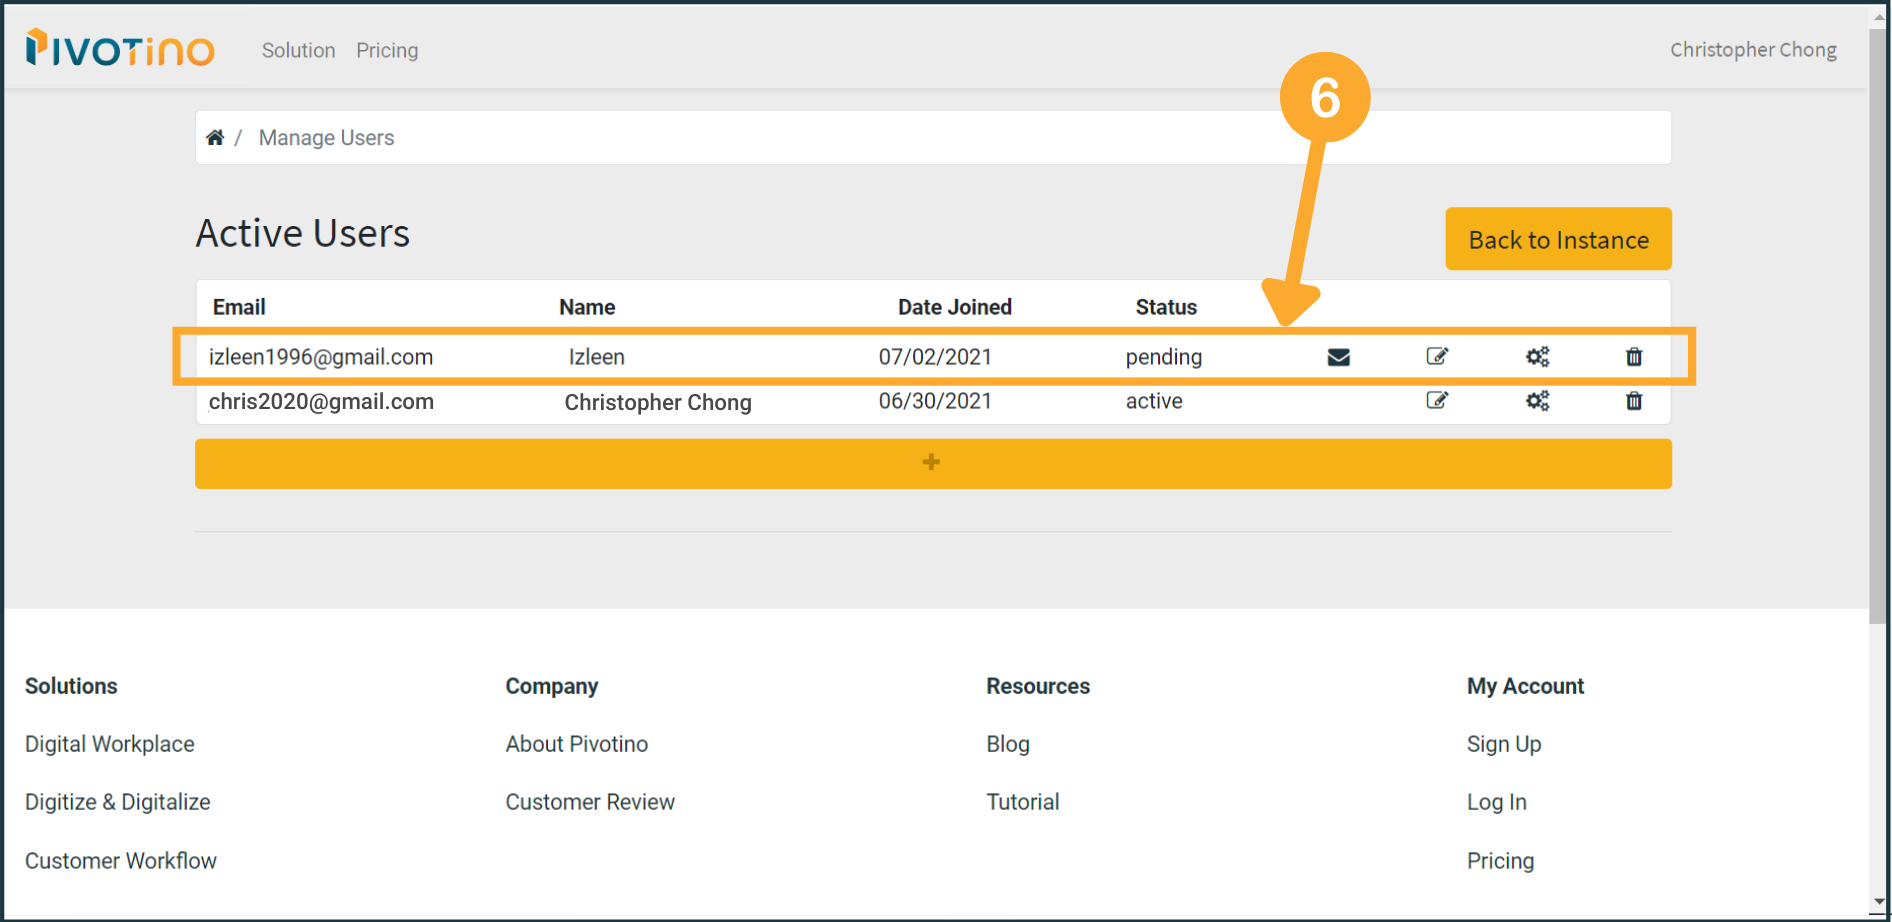Image resolution: width=1892 pixels, height=922 pixels.
Task: Edit Christopher Chong with pencil icon
Action: pyautogui.click(x=1436, y=401)
